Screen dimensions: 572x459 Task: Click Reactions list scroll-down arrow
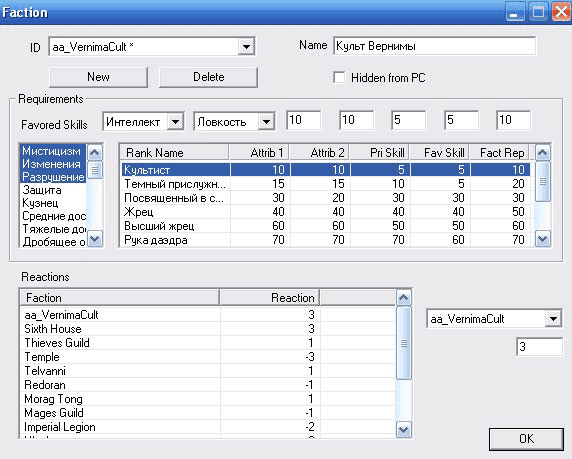click(x=403, y=429)
